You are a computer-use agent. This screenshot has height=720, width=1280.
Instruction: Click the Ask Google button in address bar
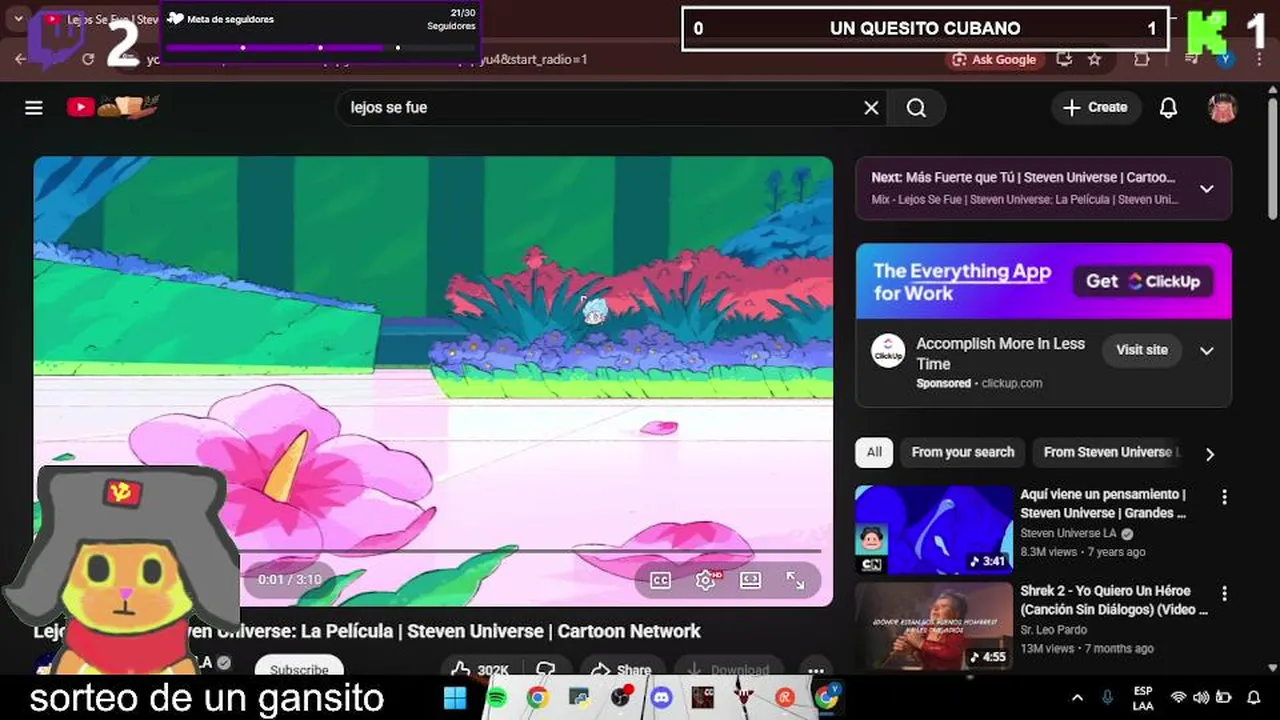click(994, 59)
